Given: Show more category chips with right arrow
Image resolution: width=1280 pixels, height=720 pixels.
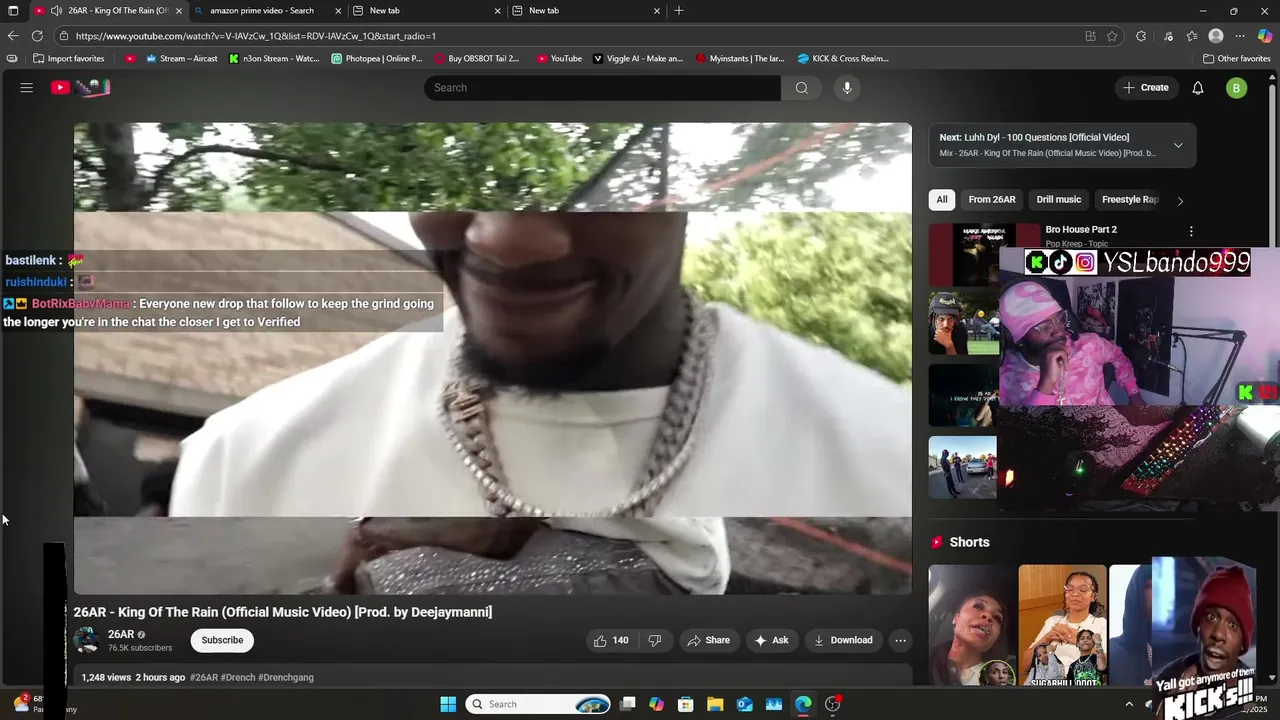Looking at the screenshot, I should pos(1180,200).
